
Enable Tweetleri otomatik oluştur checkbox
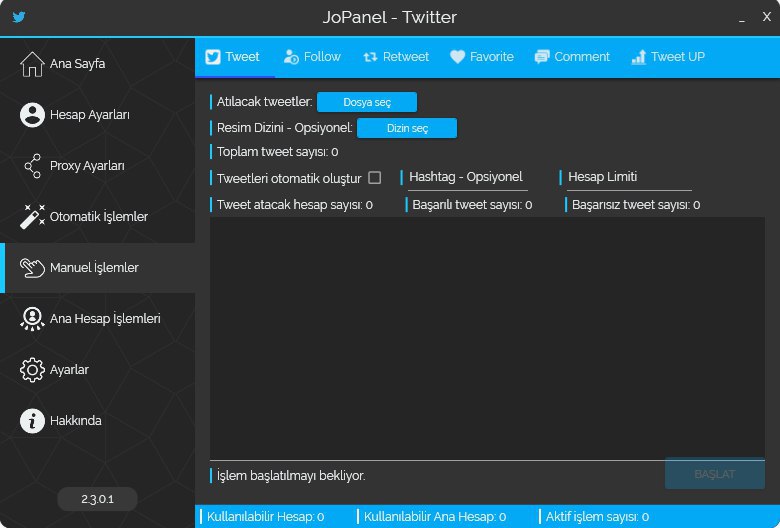pos(375,178)
